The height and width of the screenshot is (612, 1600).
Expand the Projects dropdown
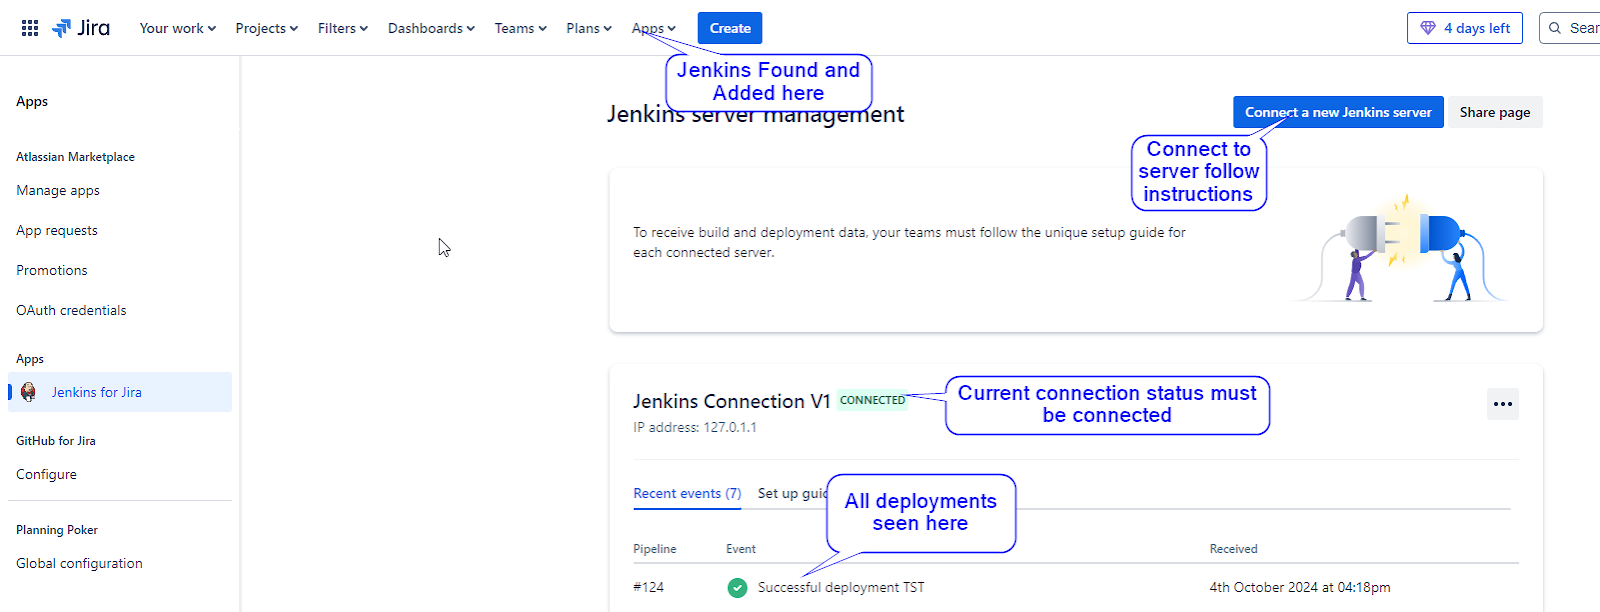point(267,28)
